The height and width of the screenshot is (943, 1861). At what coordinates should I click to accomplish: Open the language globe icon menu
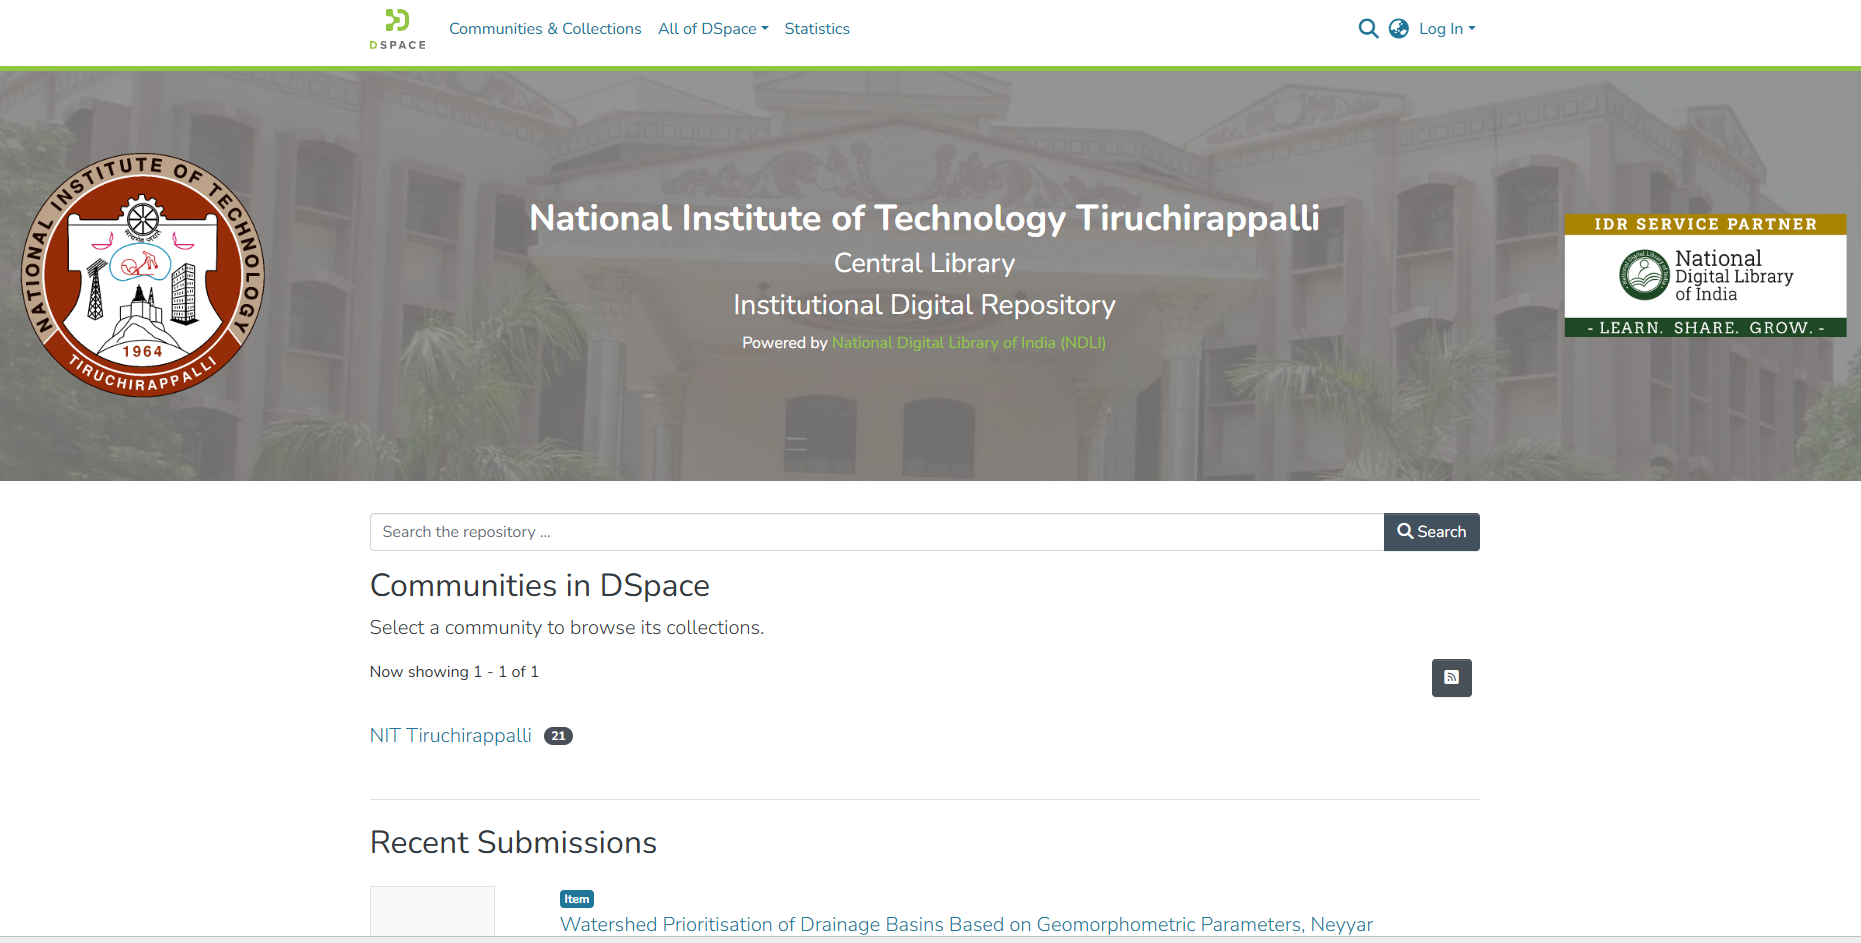coord(1399,29)
